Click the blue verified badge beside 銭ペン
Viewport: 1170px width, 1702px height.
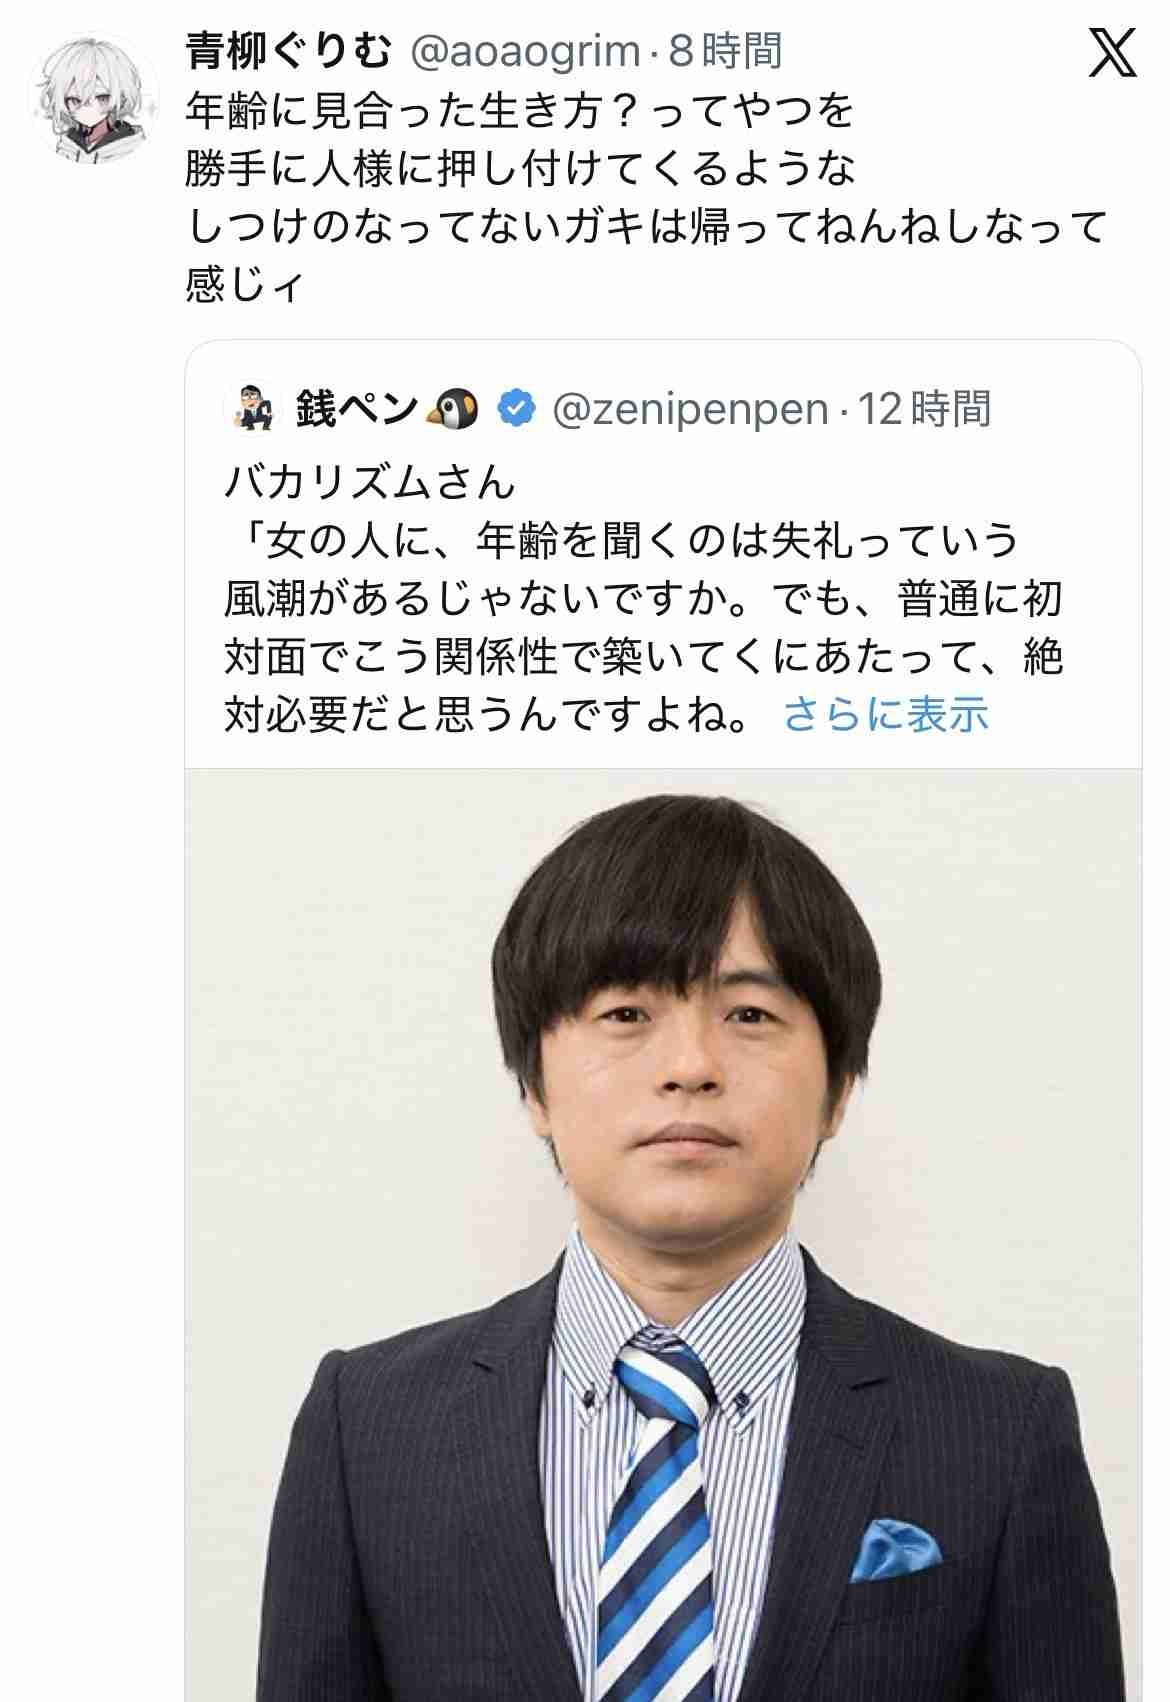click(x=515, y=409)
